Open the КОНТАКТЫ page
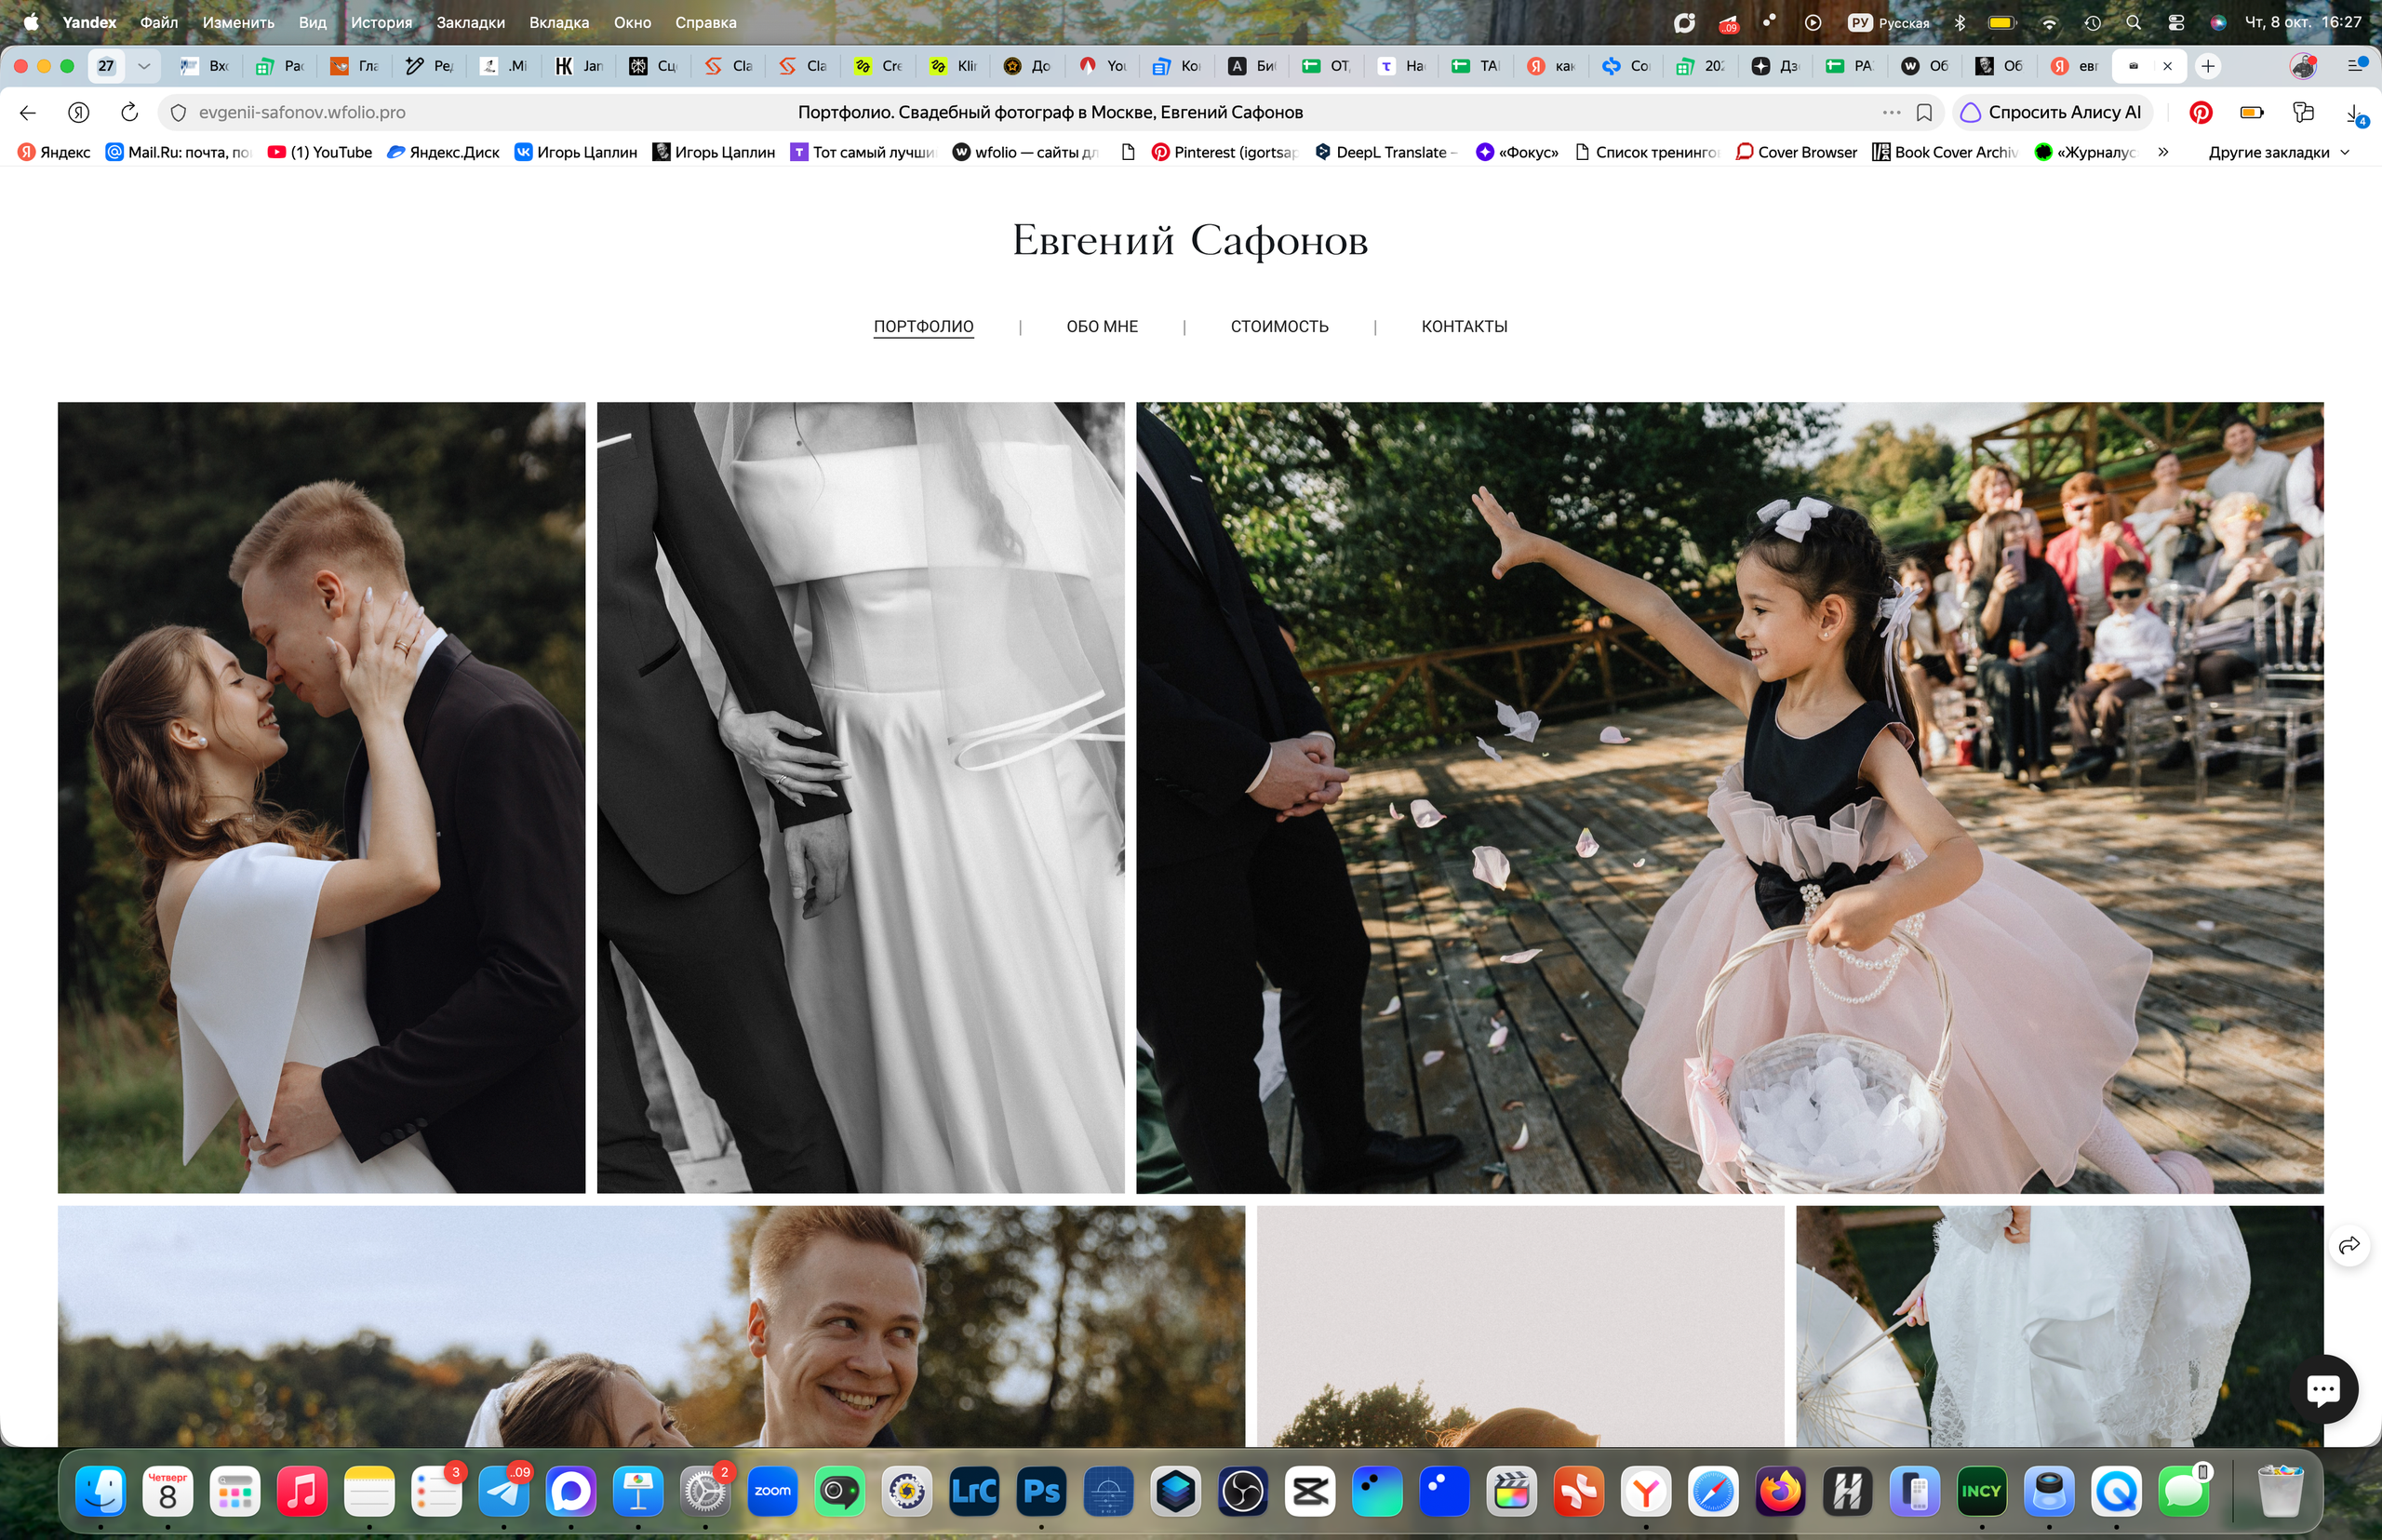The width and height of the screenshot is (2382, 1540). [x=1464, y=326]
